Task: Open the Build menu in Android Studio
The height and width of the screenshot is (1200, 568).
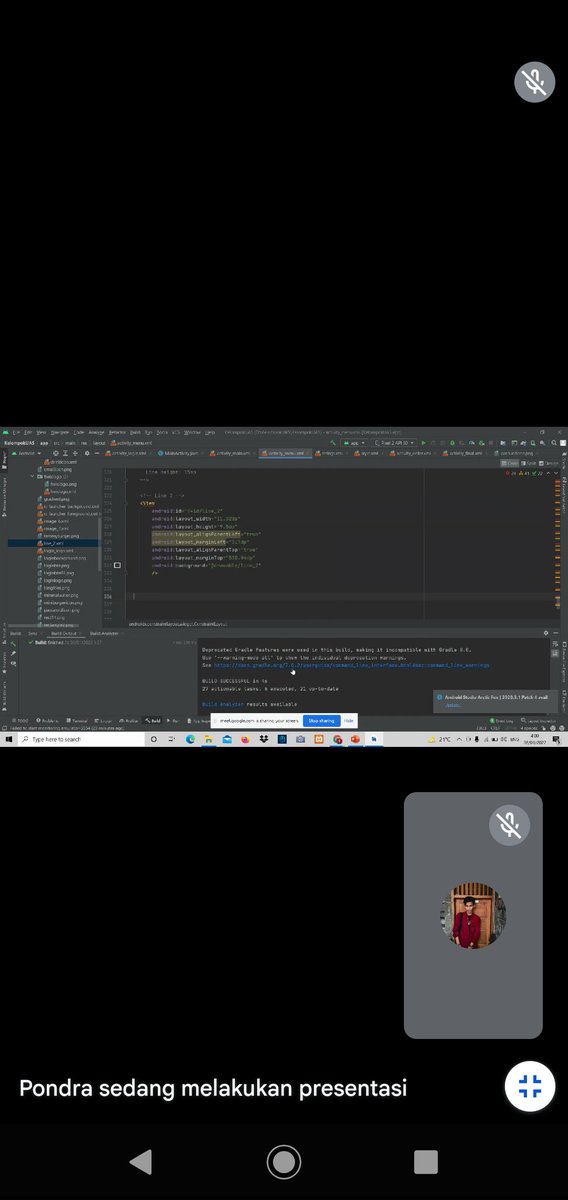Action: pyautogui.click(x=134, y=432)
